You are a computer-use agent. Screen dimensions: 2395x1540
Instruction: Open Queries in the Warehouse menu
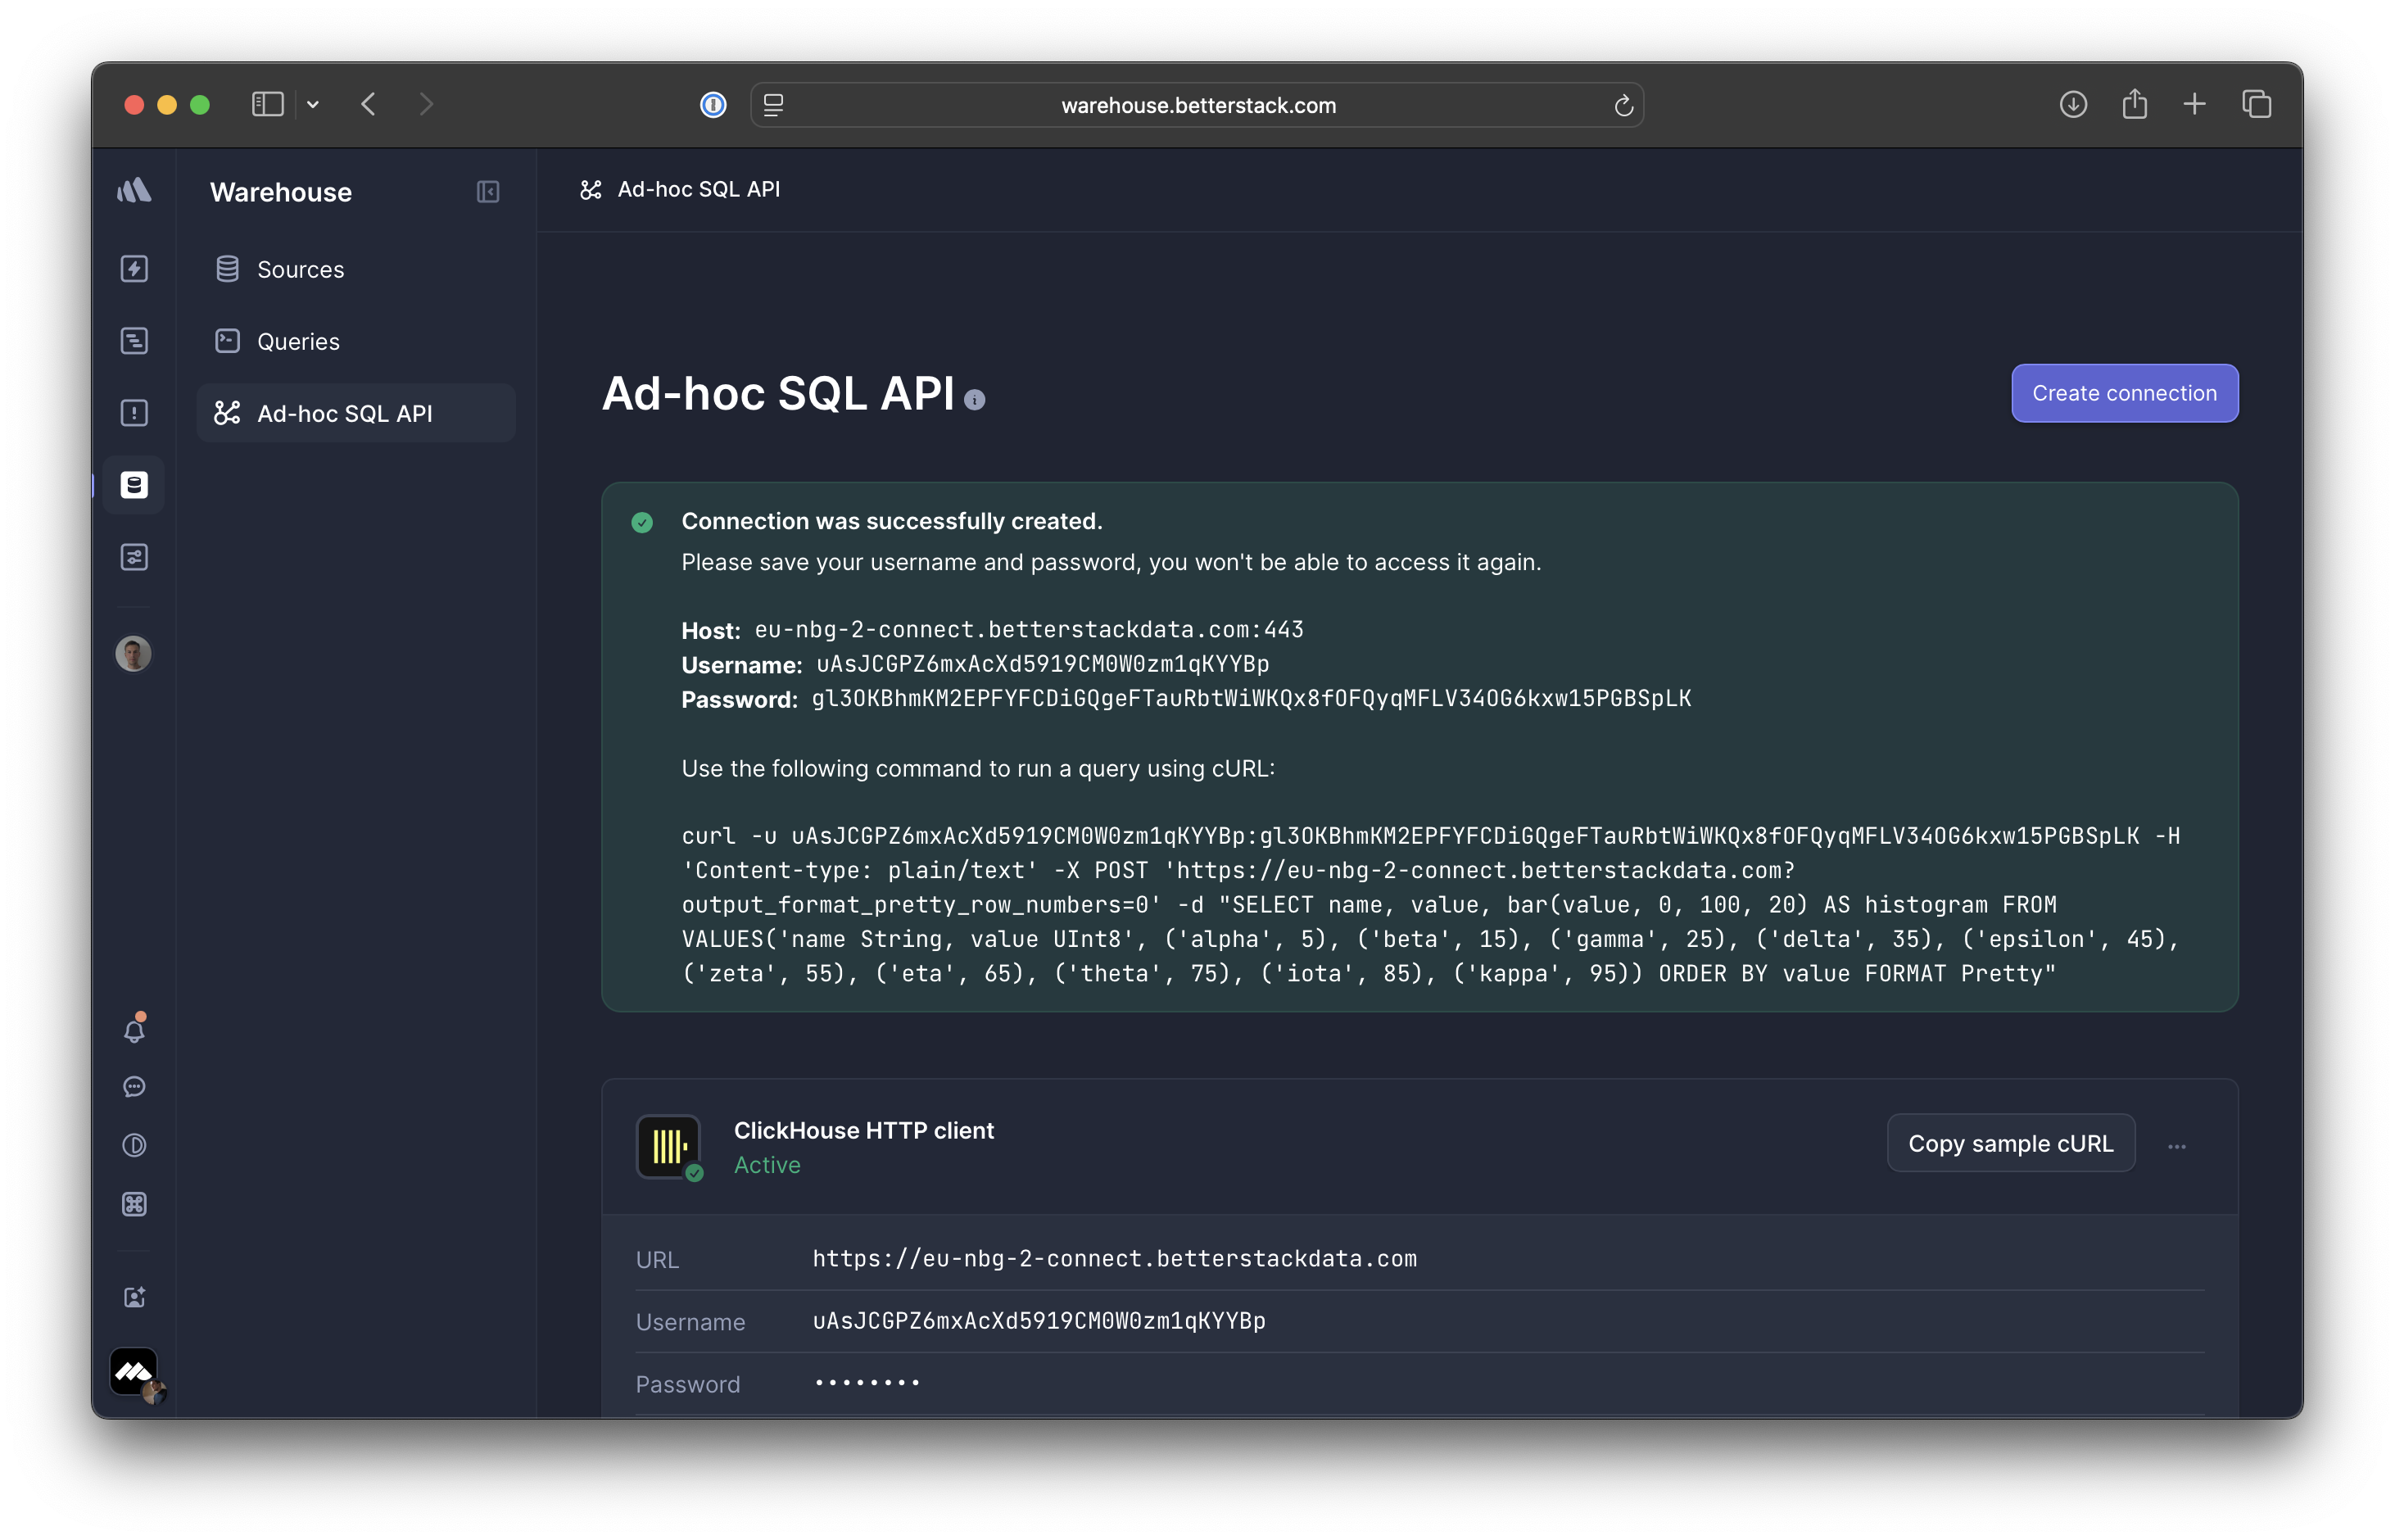click(298, 341)
